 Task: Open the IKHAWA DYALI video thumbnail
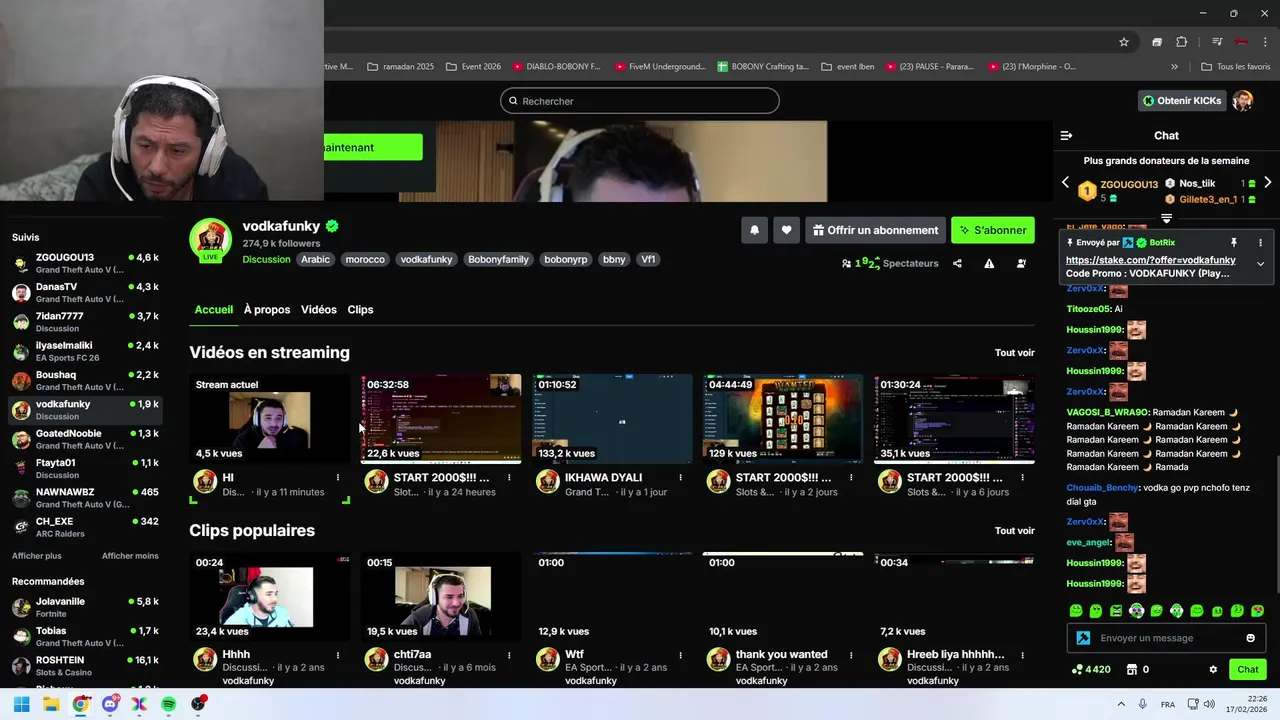click(612, 419)
